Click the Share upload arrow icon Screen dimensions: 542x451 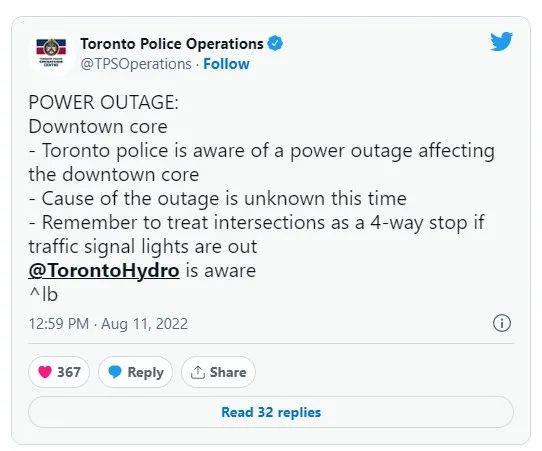click(198, 372)
